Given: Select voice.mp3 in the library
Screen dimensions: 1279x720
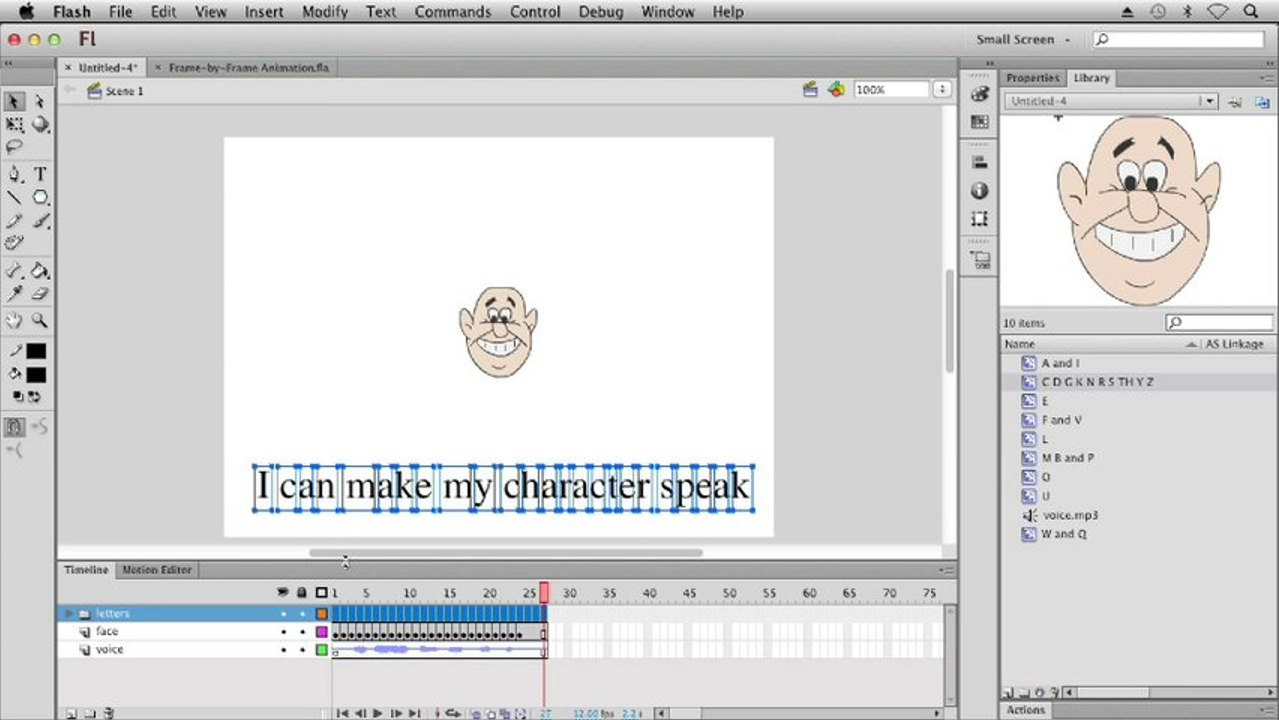Looking at the screenshot, I should coord(1070,515).
